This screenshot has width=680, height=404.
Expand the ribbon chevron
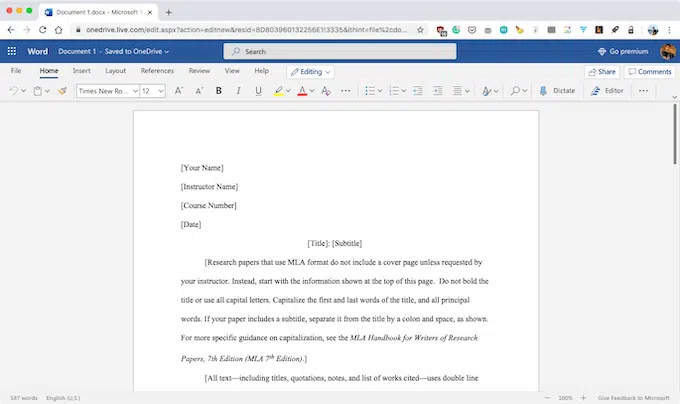(674, 97)
